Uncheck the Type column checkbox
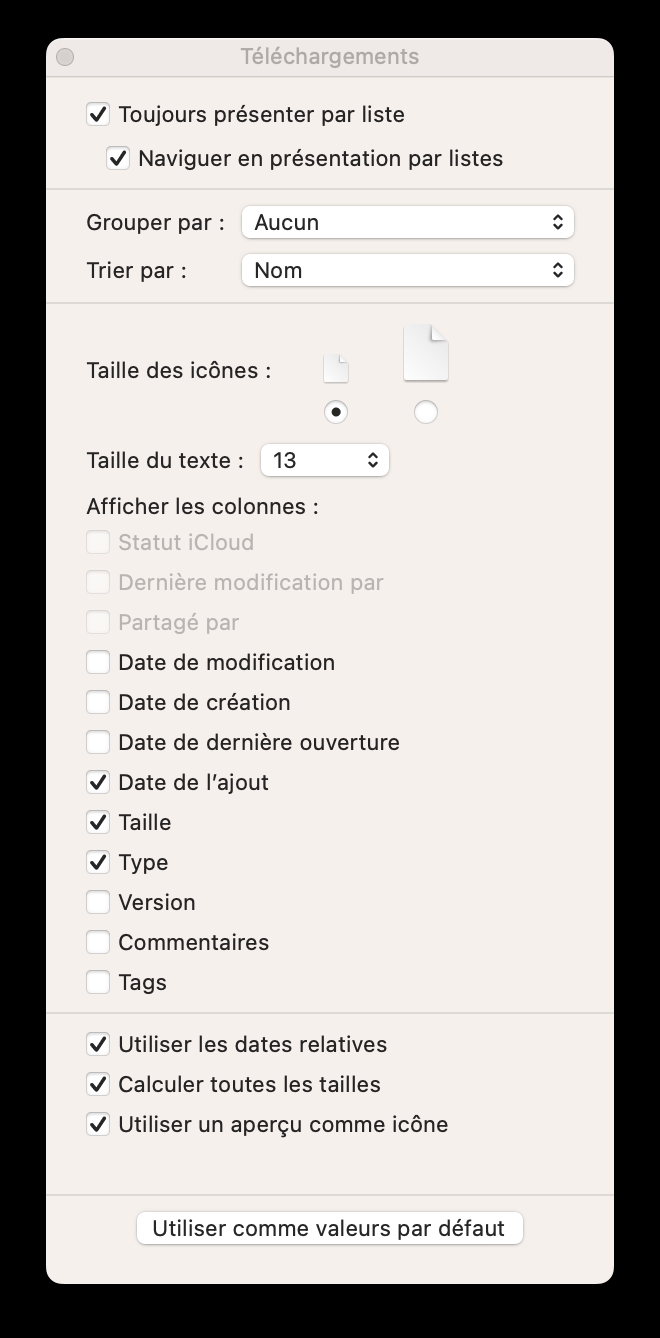 [98, 862]
